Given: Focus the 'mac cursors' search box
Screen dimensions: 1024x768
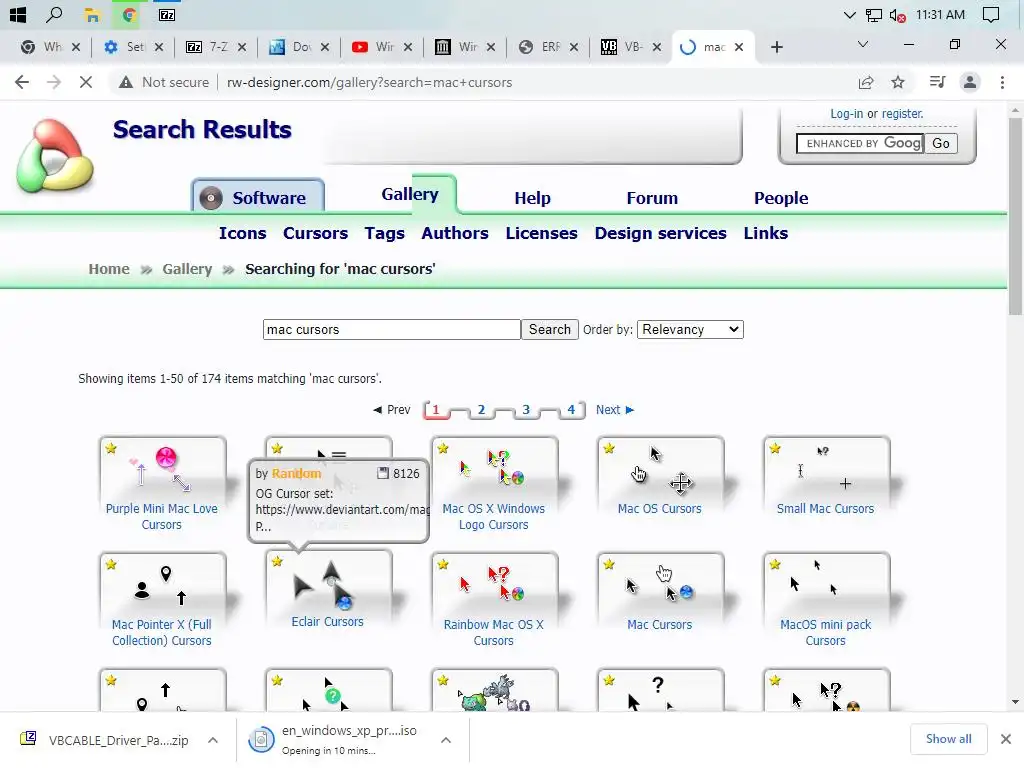Looking at the screenshot, I should coord(391,329).
